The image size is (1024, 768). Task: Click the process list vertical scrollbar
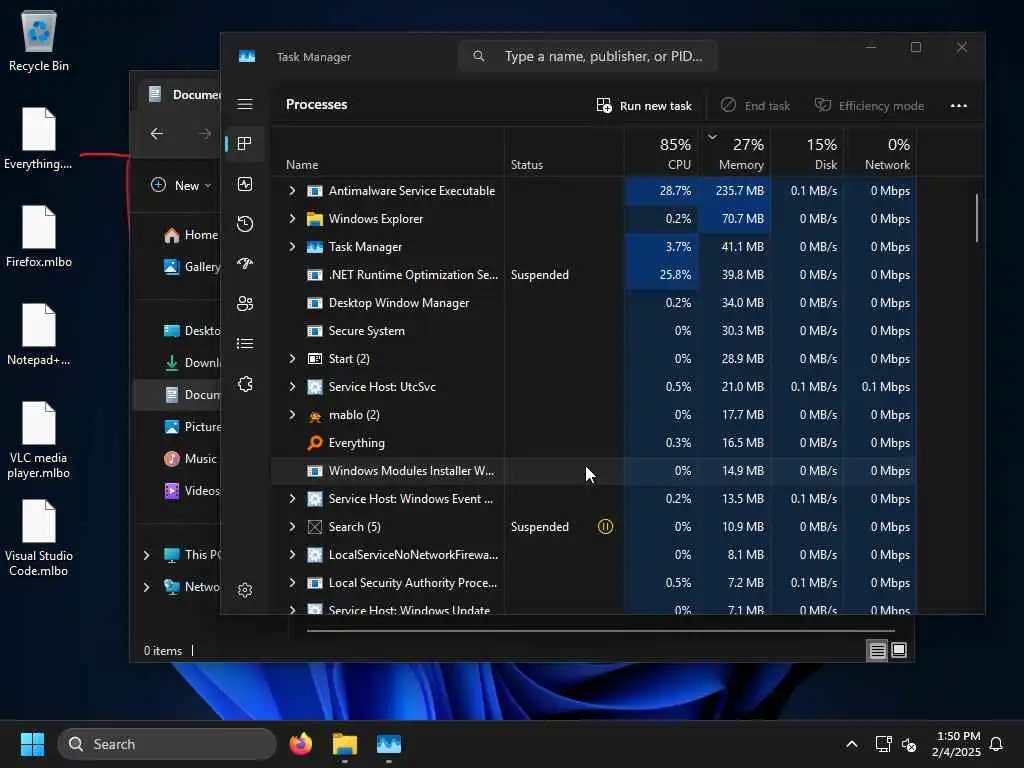coord(977,219)
